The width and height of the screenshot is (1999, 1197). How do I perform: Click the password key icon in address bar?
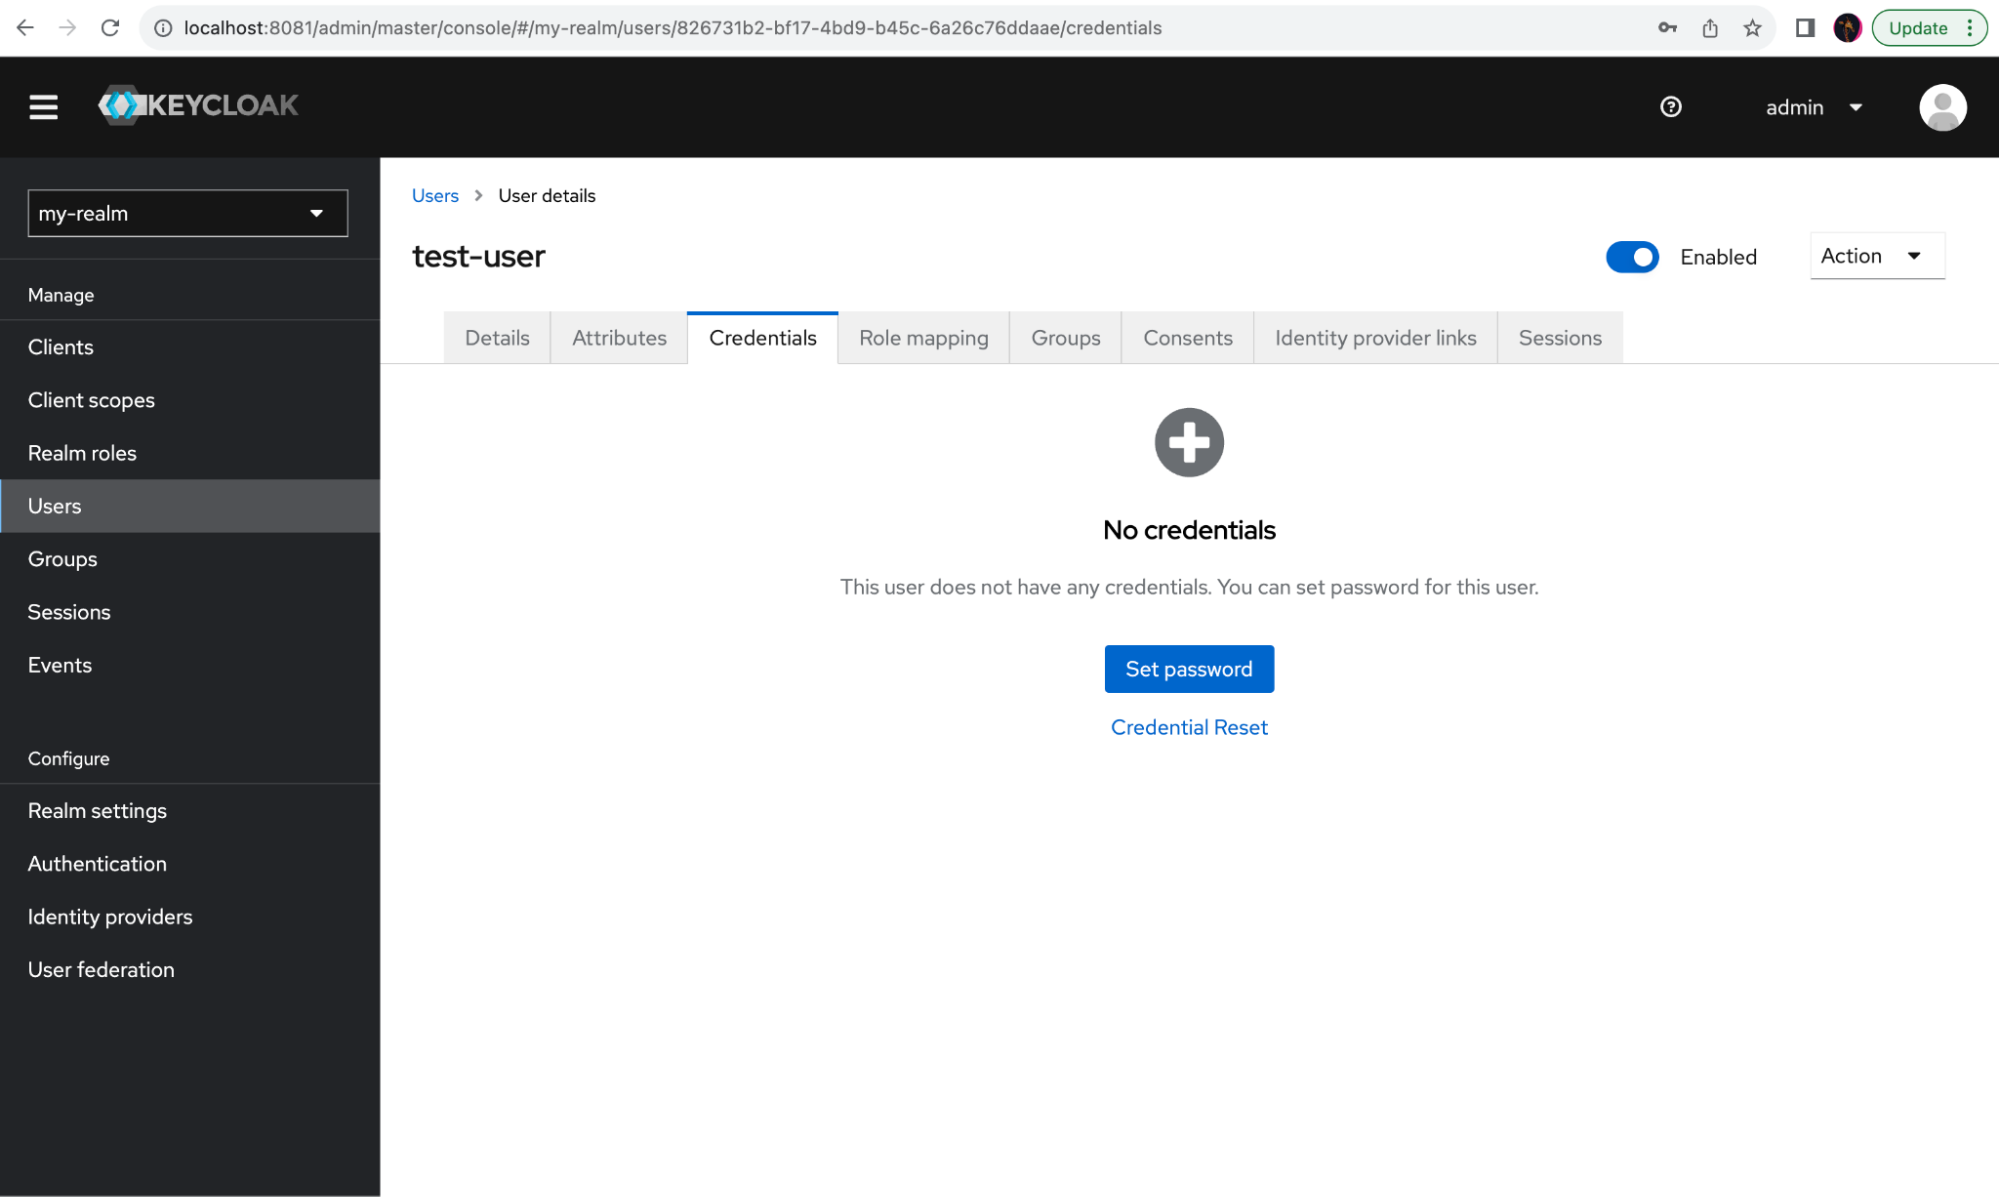pos(1667,28)
